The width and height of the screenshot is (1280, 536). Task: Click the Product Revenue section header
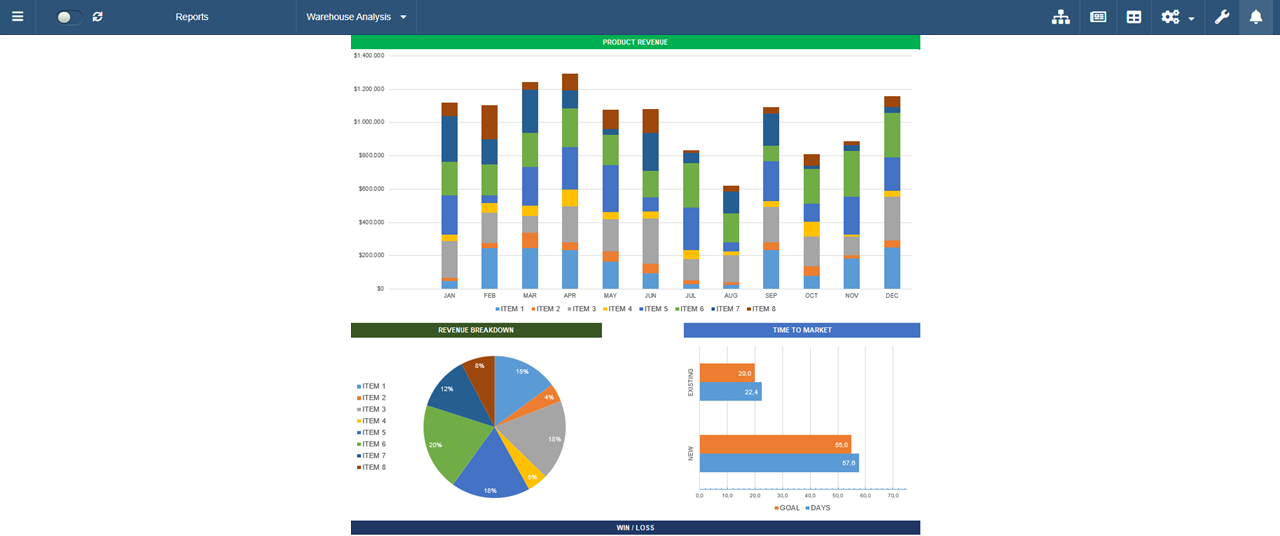[x=635, y=42]
